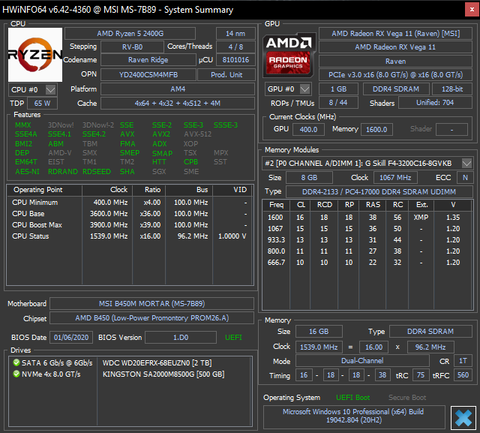Image resolution: width=480 pixels, height=433 pixels.
Task: Click the blue X close icon at bottom
Action: (x=463, y=418)
